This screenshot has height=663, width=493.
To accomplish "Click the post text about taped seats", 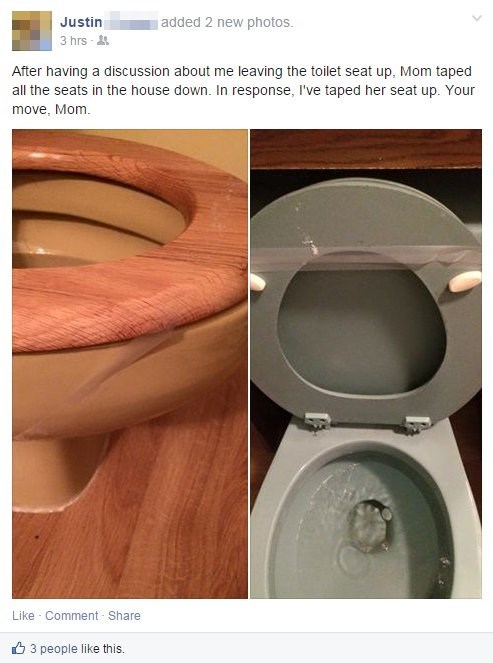I will pyautogui.click(x=243, y=90).
